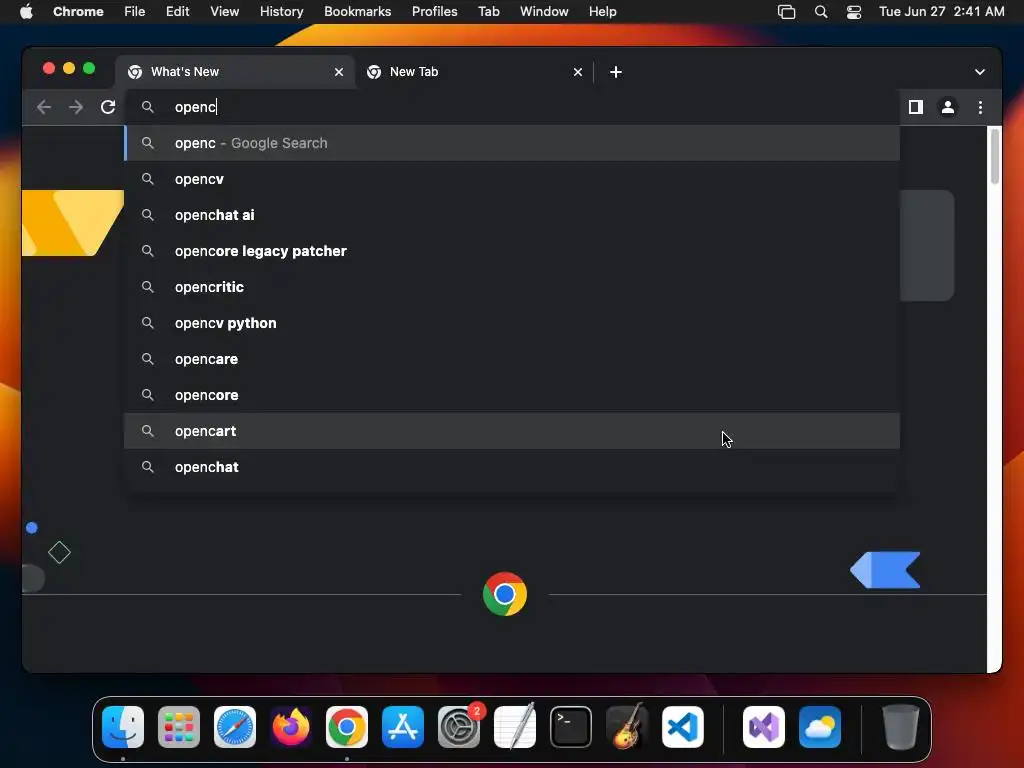Open System Settings from the Dock
The image size is (1024, 768).
(x=458, y=727)
